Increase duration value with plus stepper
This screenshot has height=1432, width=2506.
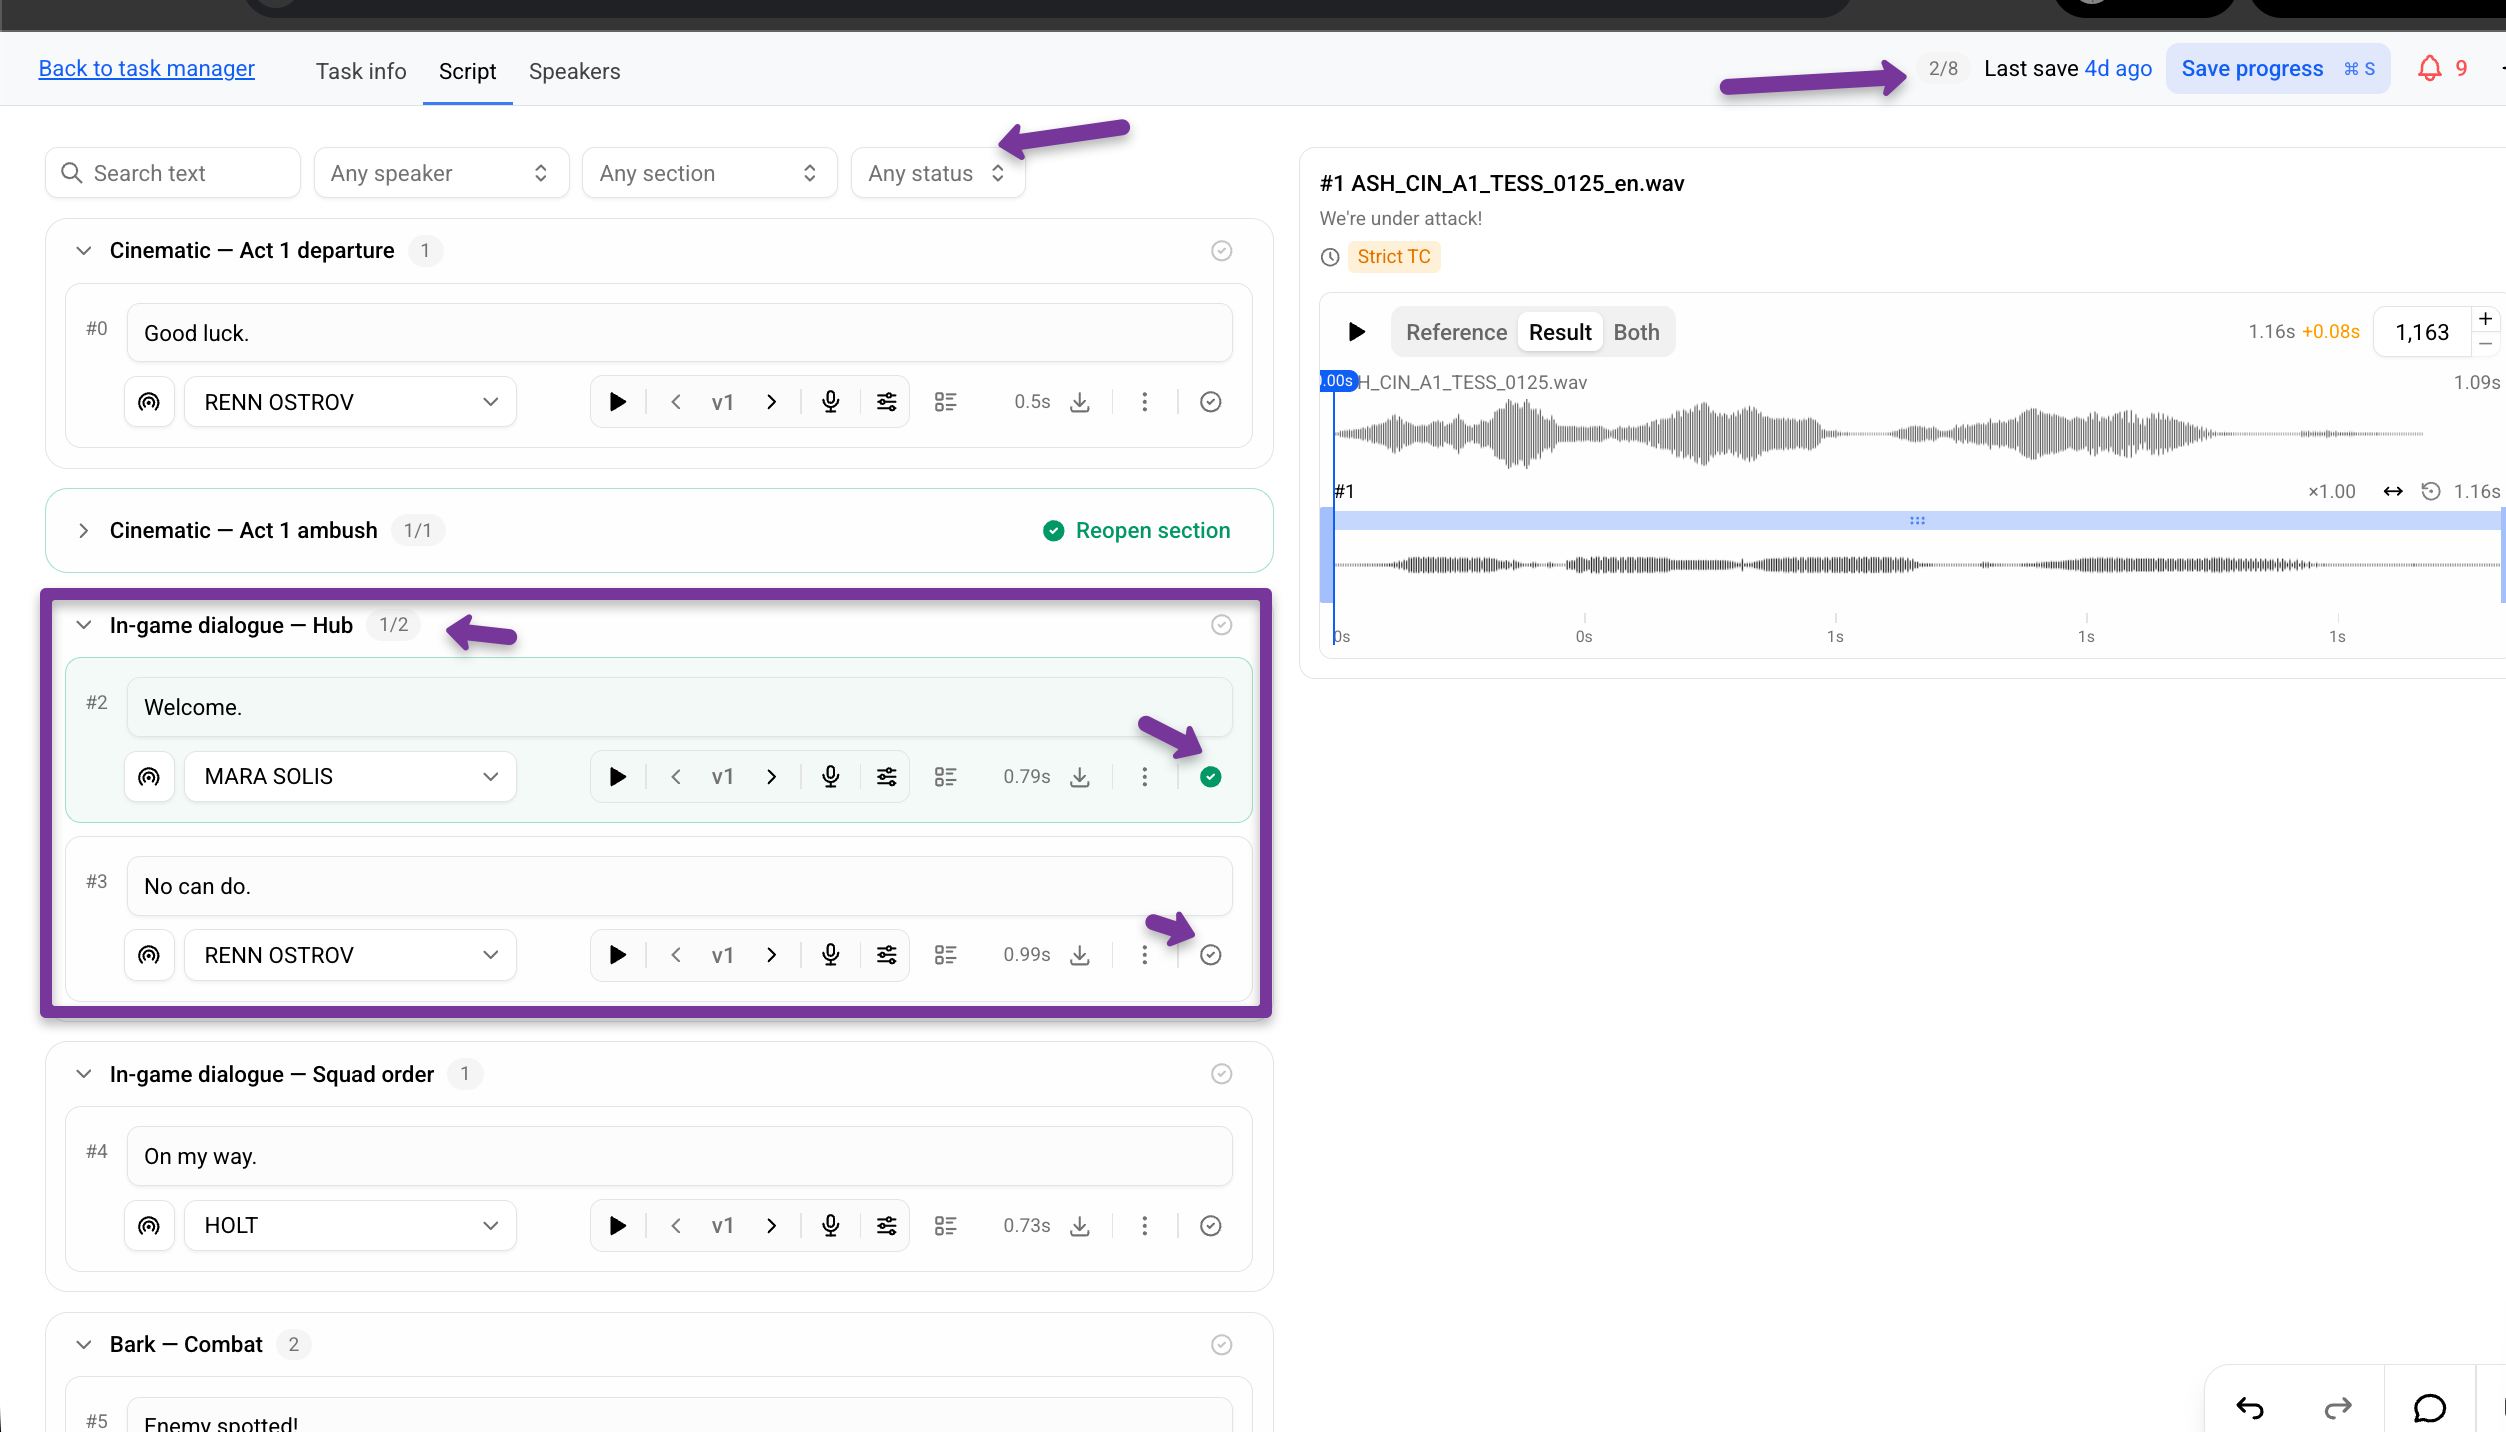(x=2485, y=319)
